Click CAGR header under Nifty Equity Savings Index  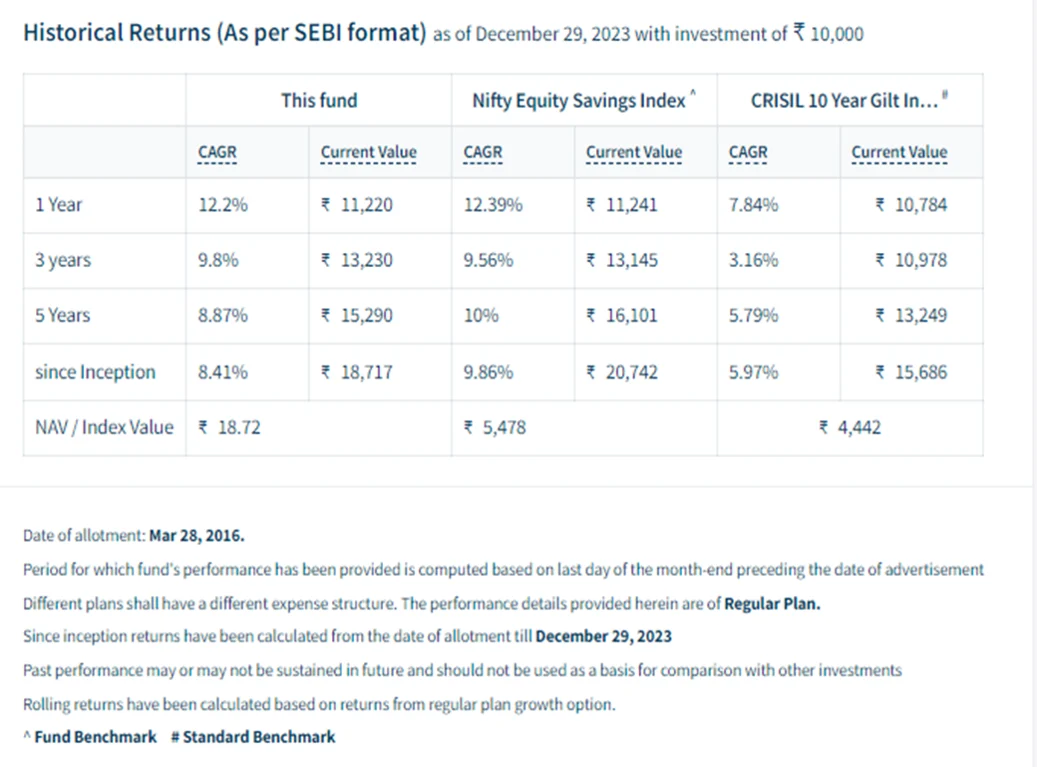pyautogui.click(x=483, y=152)
